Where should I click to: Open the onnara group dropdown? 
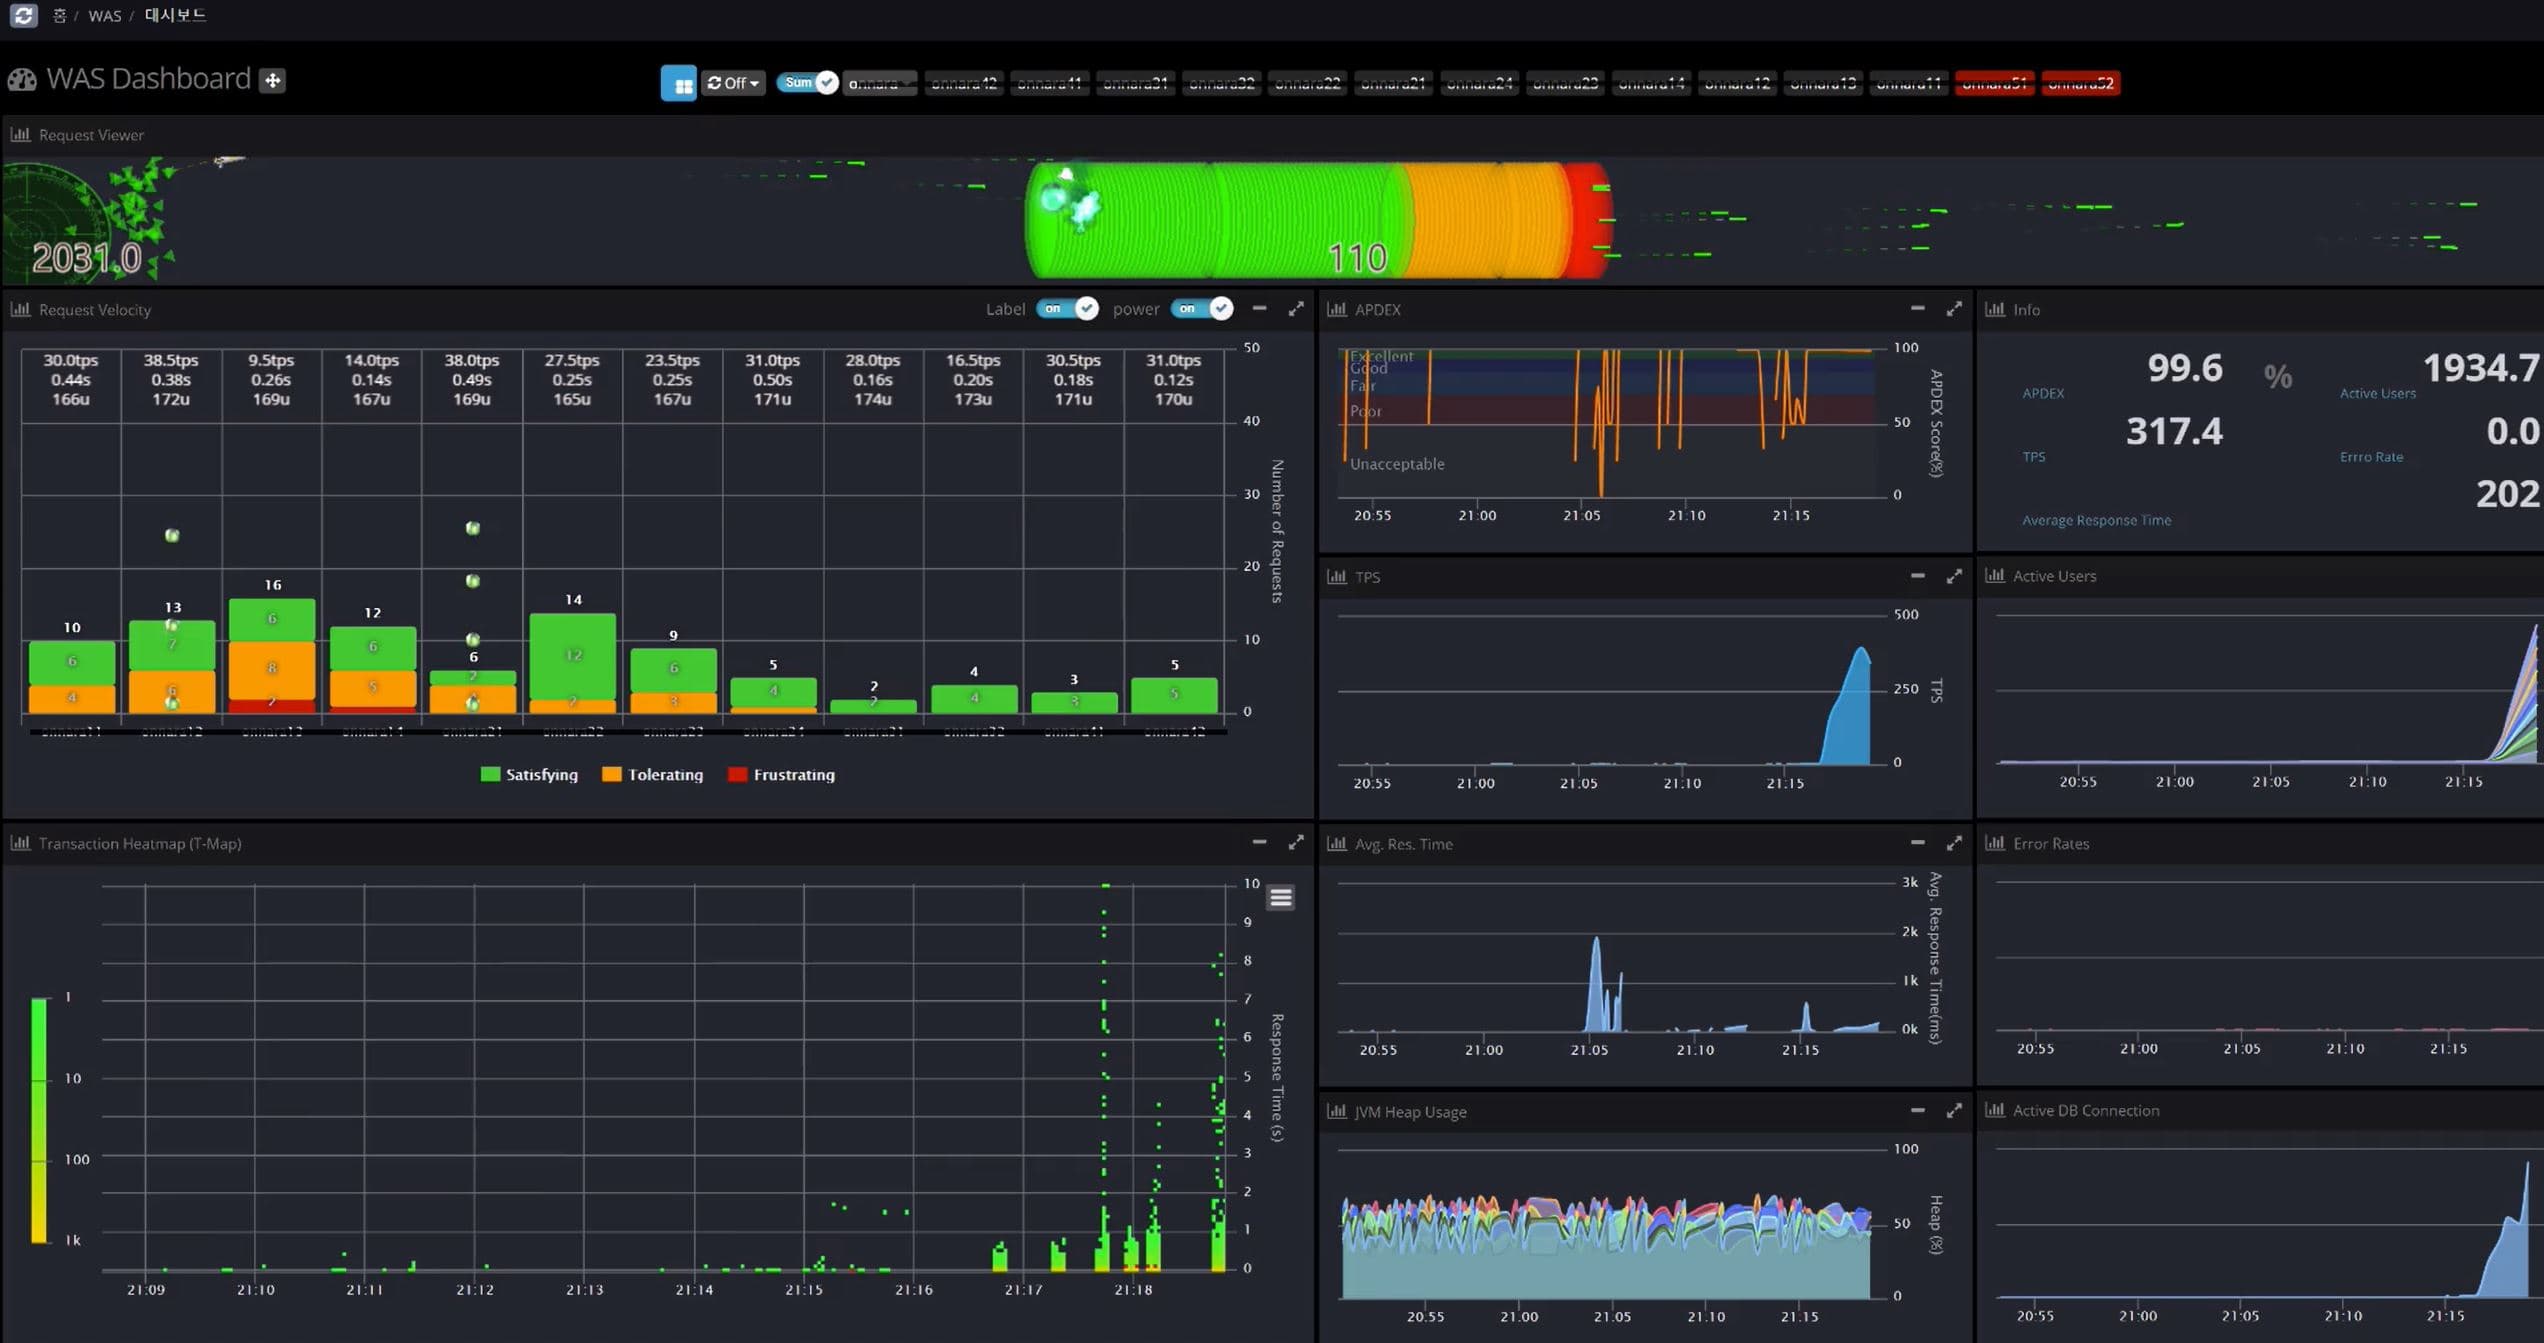[880, 83]
